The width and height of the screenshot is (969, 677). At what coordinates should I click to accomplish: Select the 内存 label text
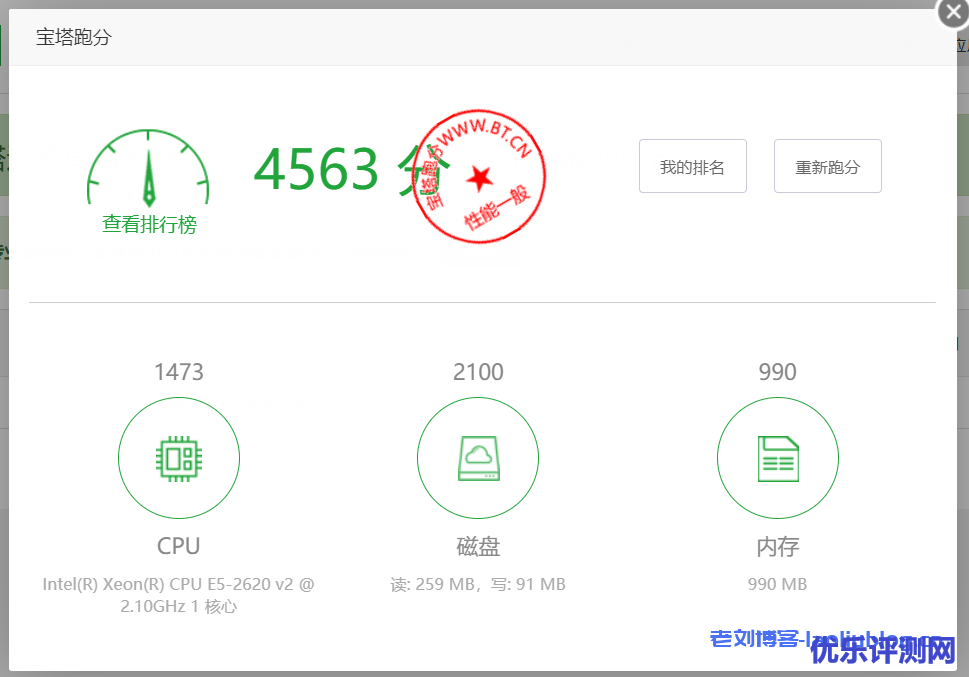point(777,547)
